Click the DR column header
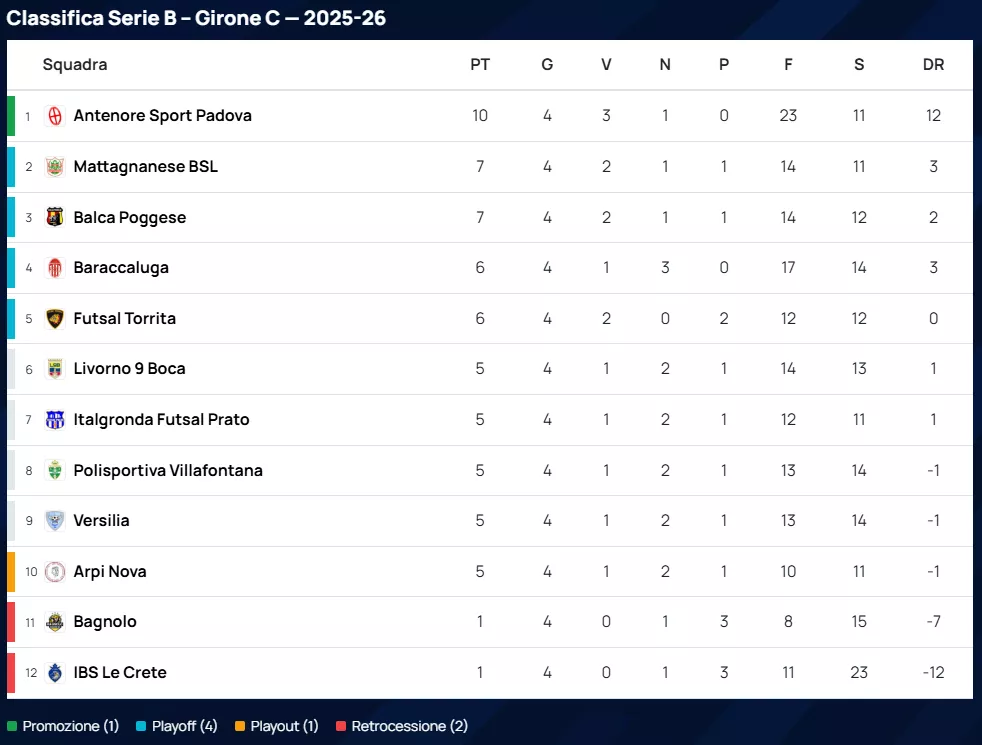The height and width of the screenshot is (745, 982). [933, 65]
